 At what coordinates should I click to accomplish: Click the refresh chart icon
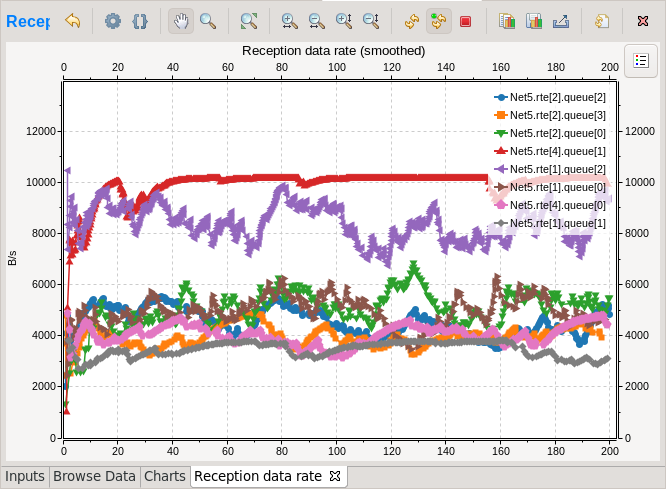tap(412, 21)
